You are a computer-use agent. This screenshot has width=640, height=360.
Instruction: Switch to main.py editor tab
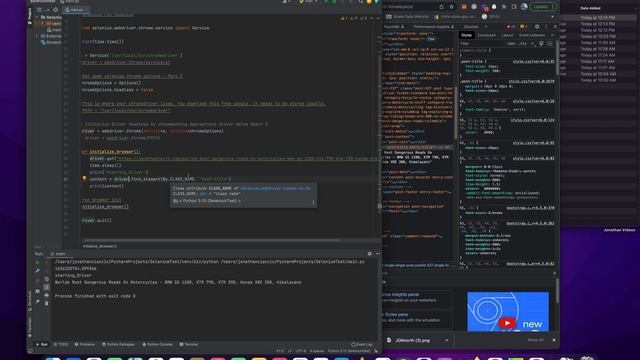(77, 10)
